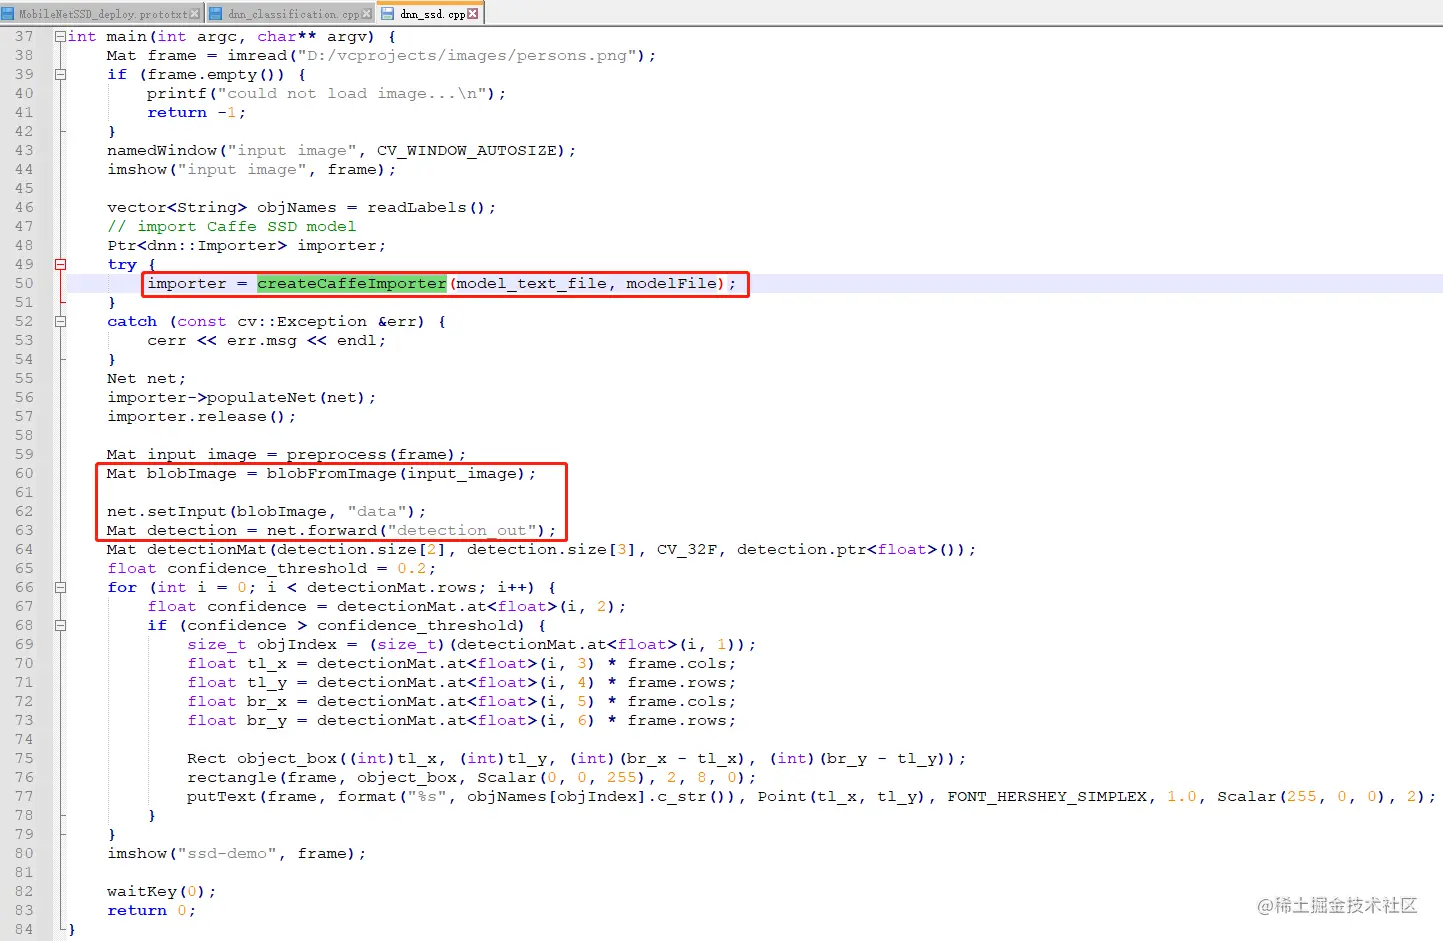Click the putText(frame, format(...)) call
This screenshot has width=1443, height=941.
click(x=812, y=796)
